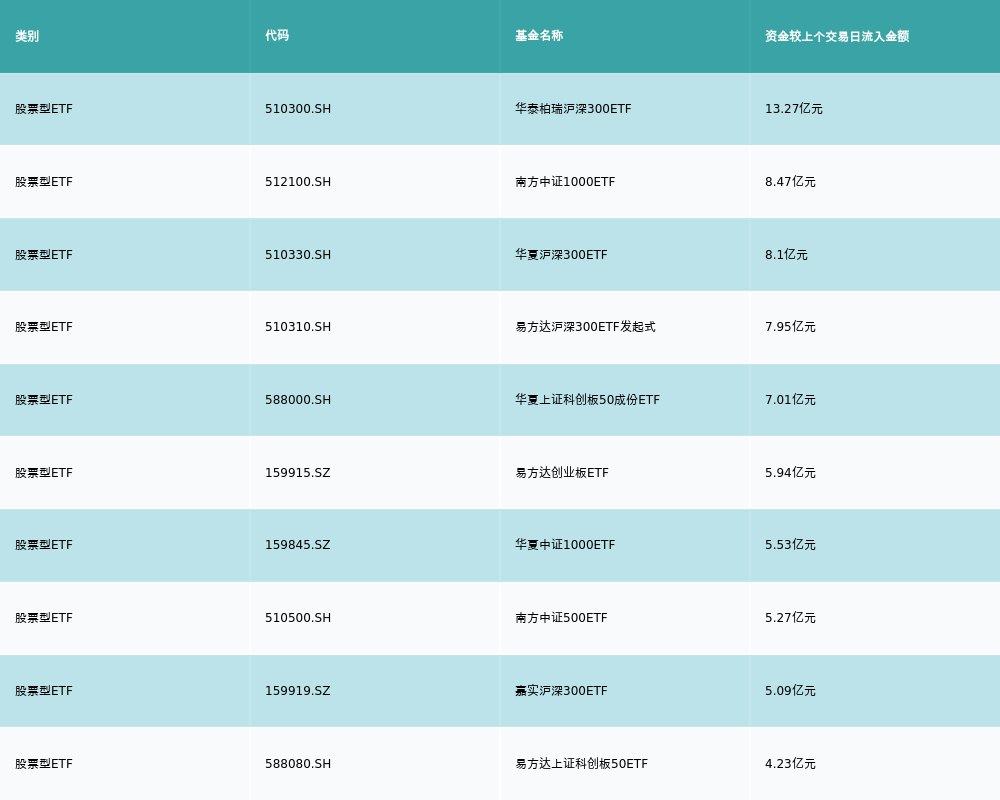Click fund name 南方中证500ETF
1000x800 pixels.
(x=561, y=618)
